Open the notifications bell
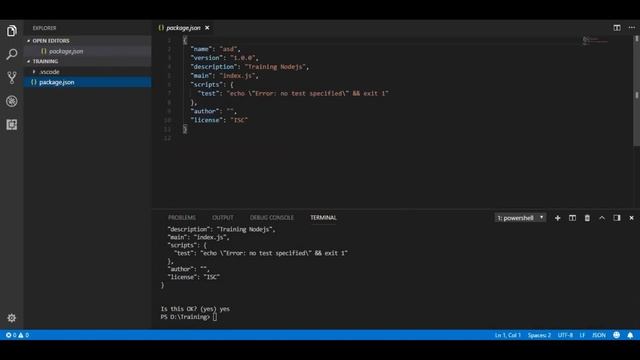This screenshot has height=360, width=640. click(630, 335)
